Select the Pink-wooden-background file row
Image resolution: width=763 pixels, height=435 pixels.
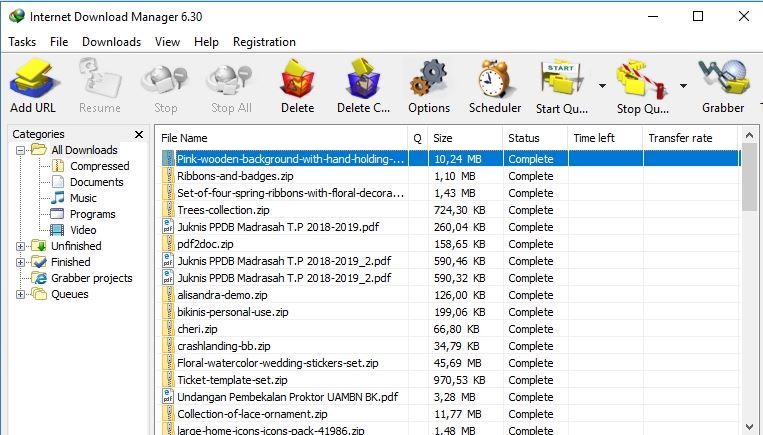[x=450, y=159]
